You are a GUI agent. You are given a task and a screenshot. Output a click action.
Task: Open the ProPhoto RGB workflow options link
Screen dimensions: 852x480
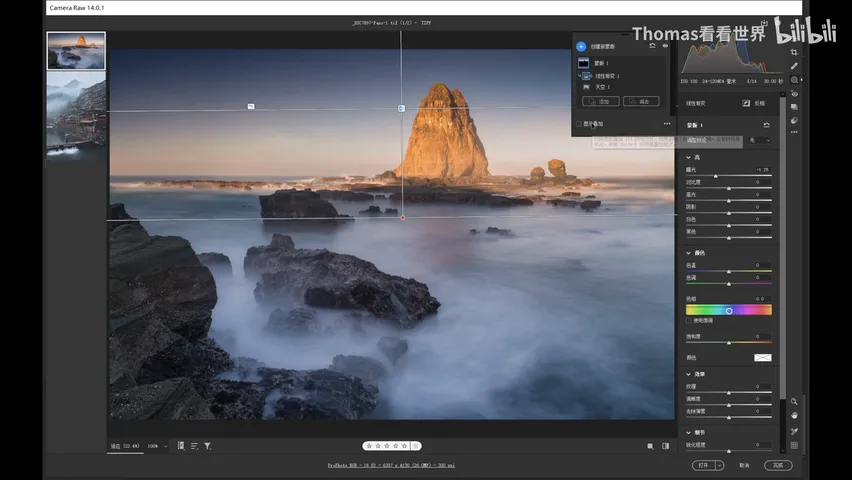click(x=391, y=465)
